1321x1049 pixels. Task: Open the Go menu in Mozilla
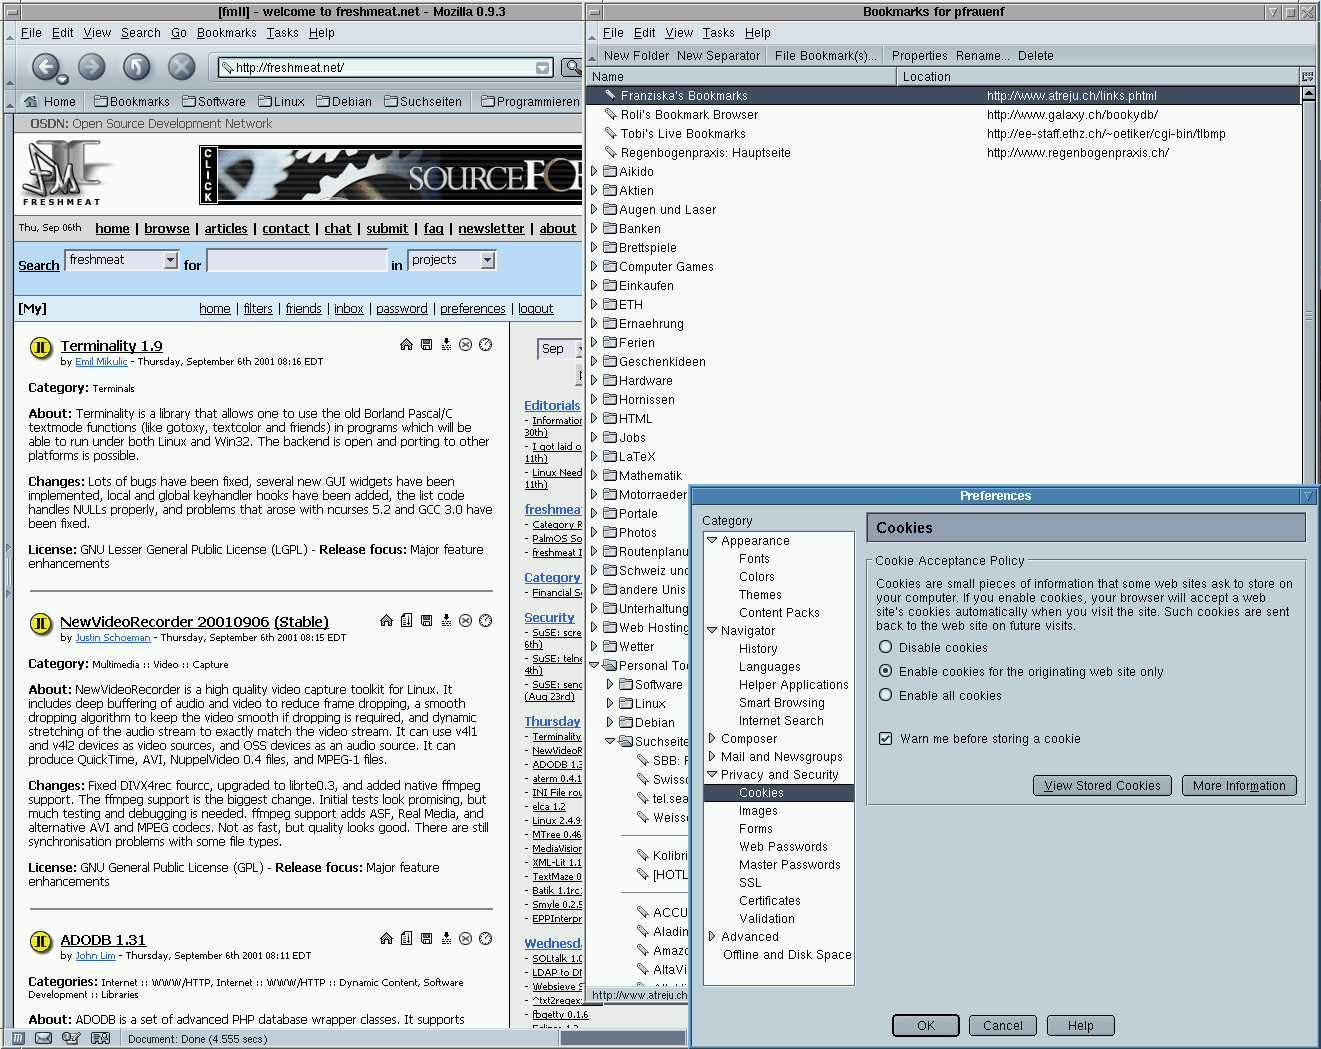pos(178,33)
